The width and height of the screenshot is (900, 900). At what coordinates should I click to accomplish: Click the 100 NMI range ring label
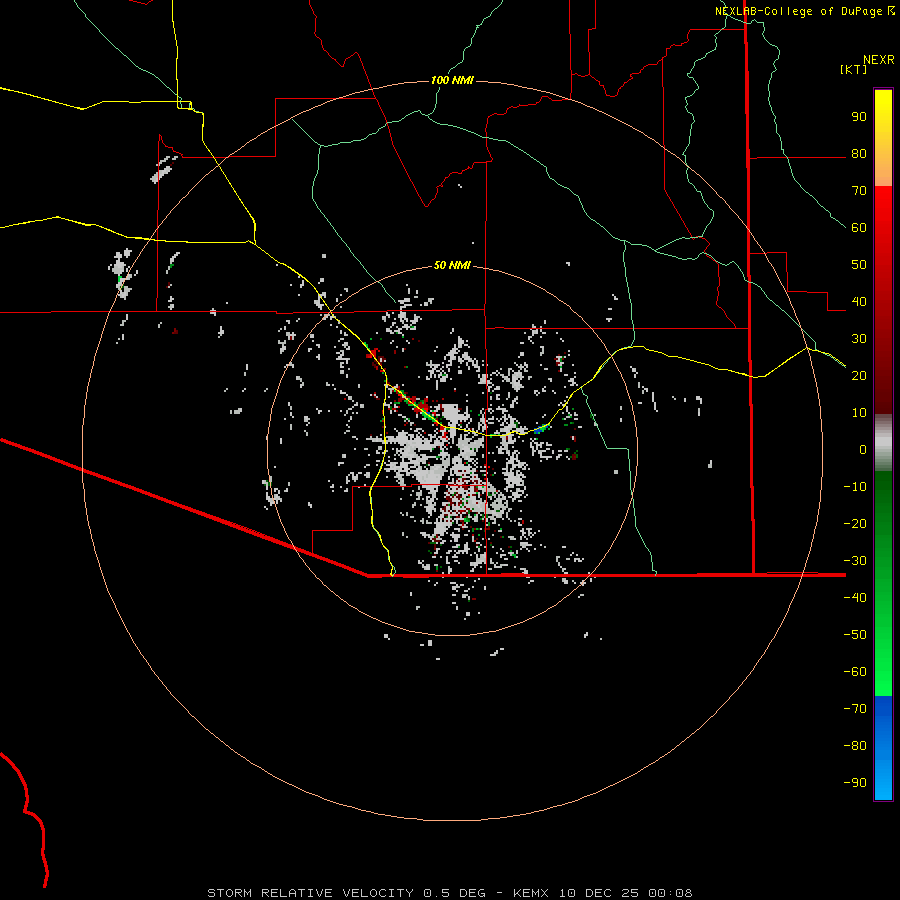pyautogui.click(x=452, y=80)
